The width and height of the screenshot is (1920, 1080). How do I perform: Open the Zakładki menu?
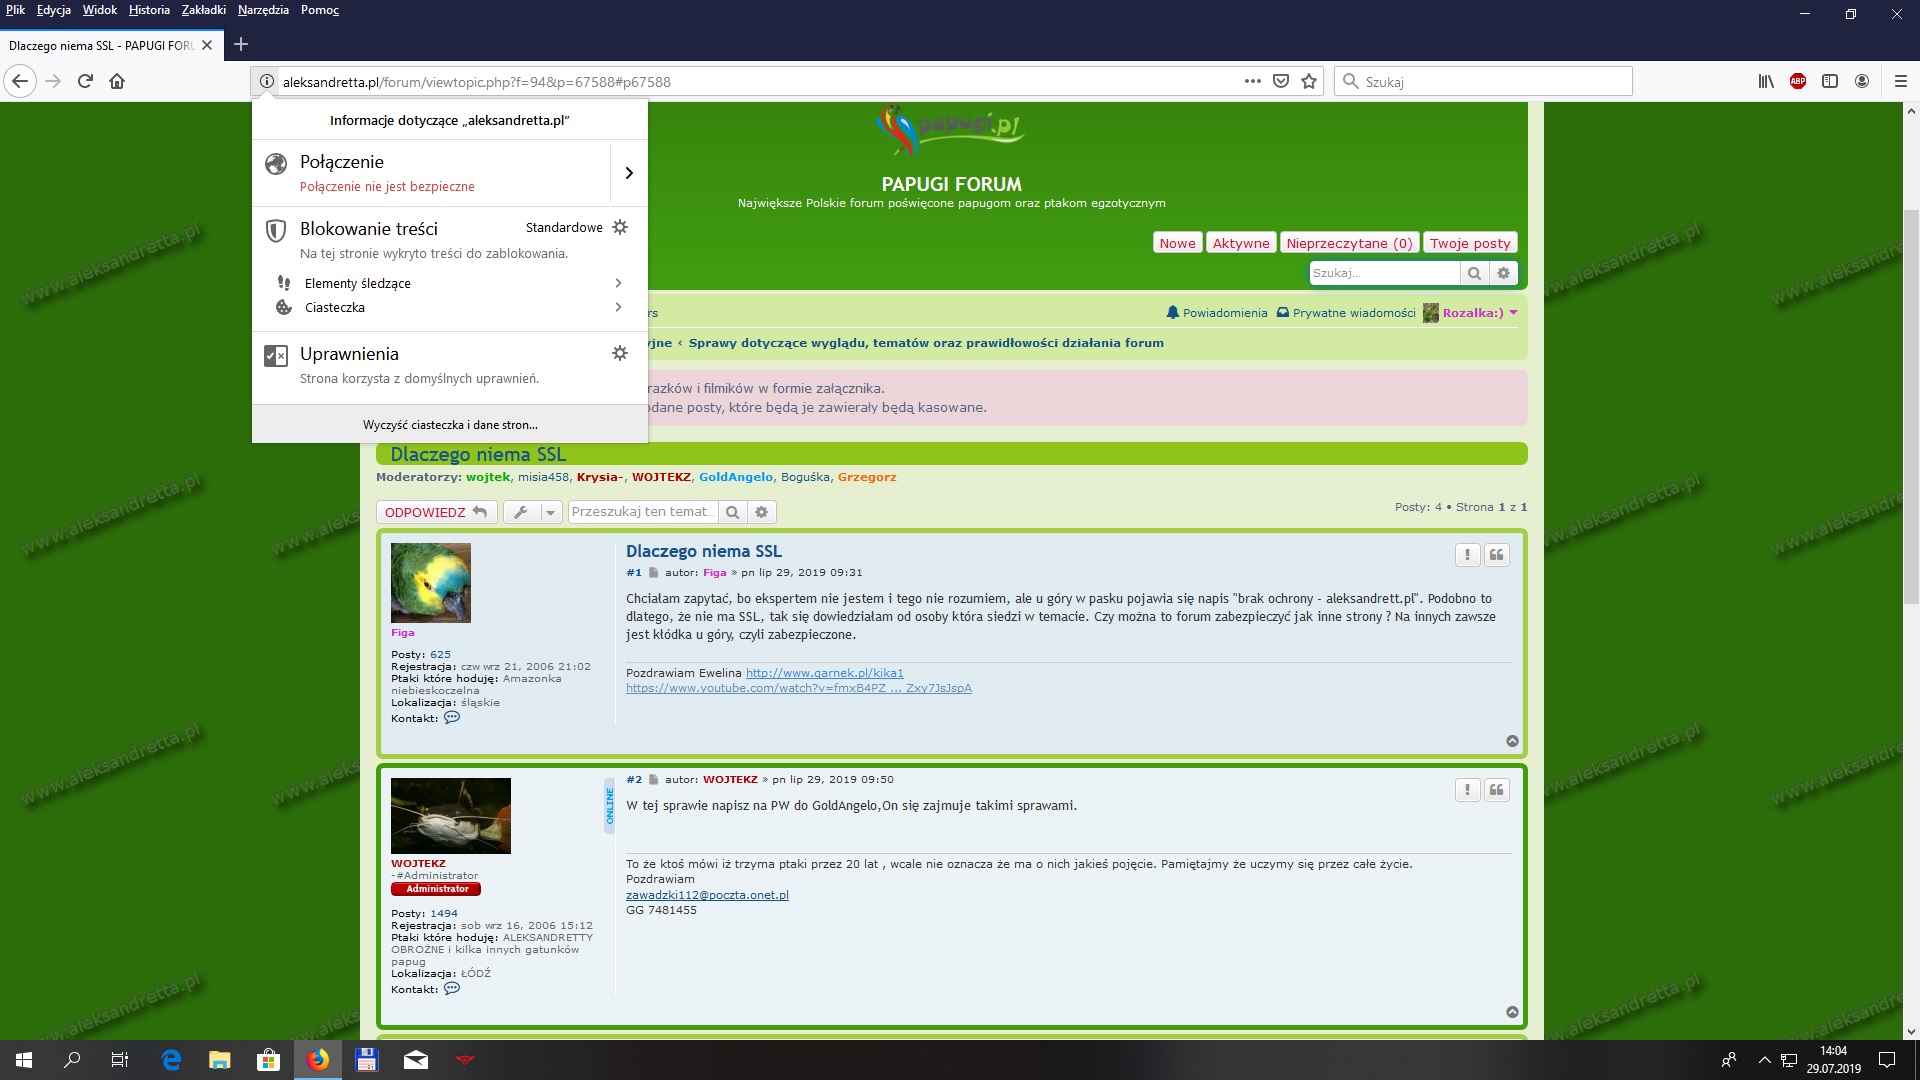[203, 10]
